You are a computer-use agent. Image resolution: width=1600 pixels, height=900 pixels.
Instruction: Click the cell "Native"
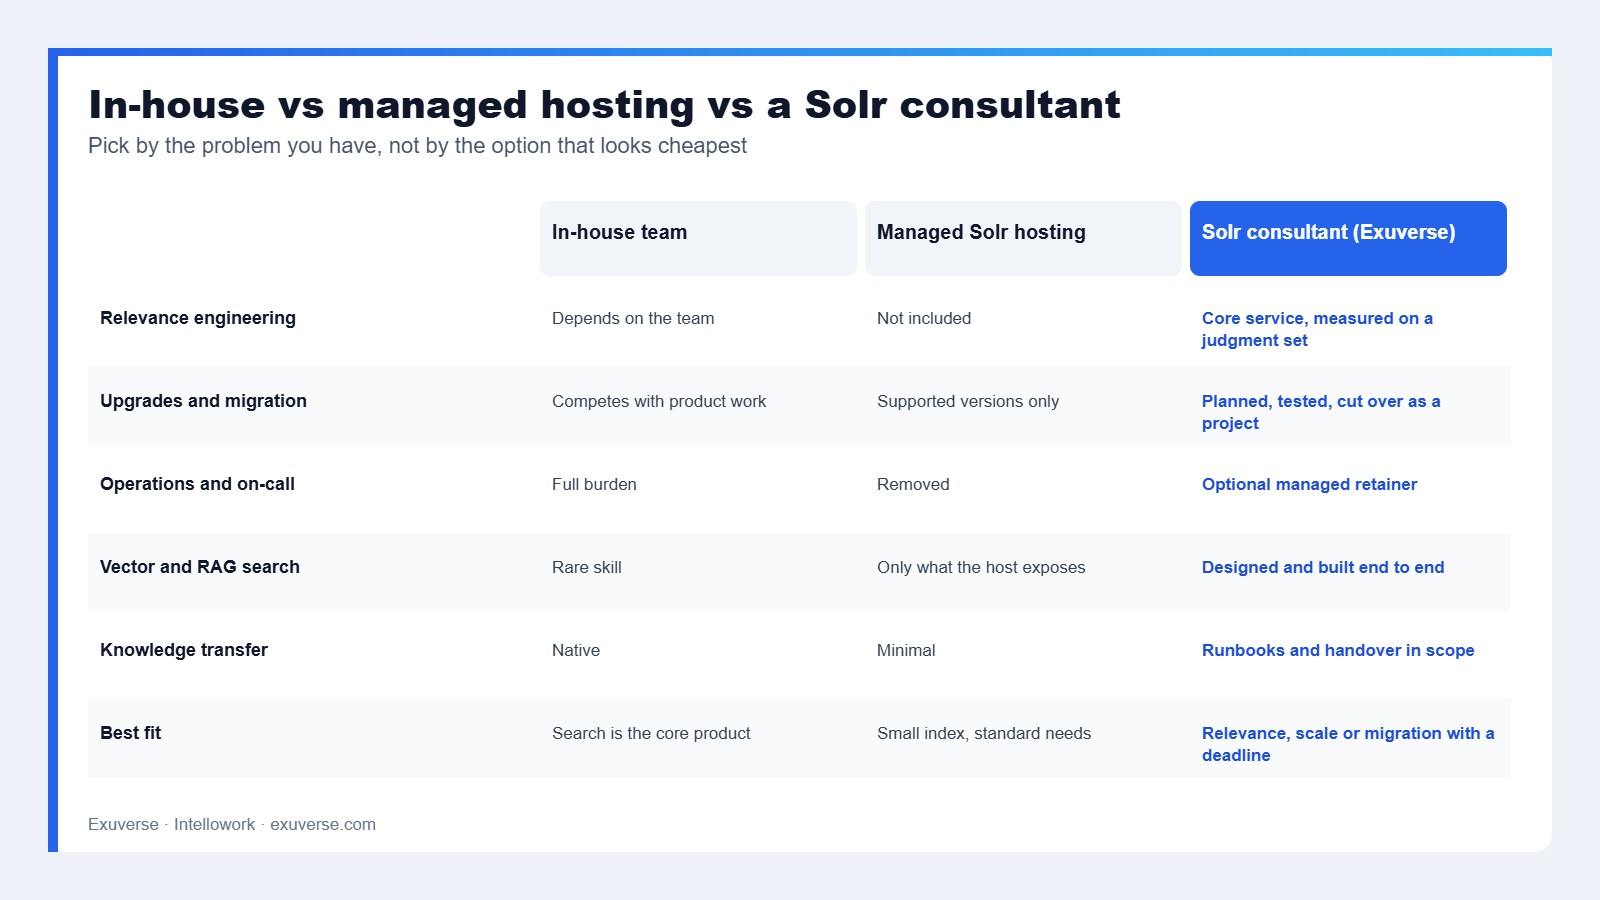click(576, 650)
